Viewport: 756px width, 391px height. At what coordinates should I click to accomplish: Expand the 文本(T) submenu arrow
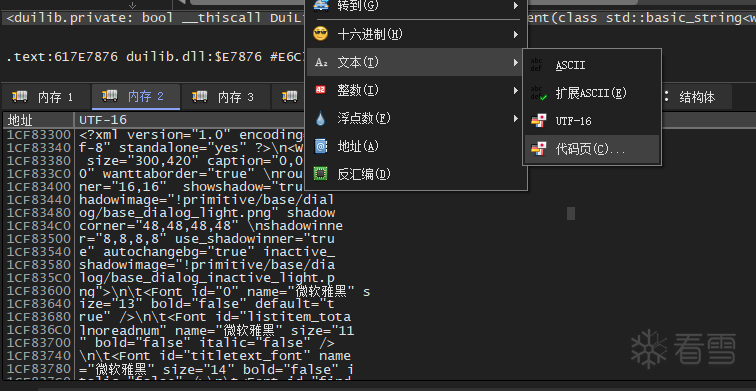click(515, 62)
